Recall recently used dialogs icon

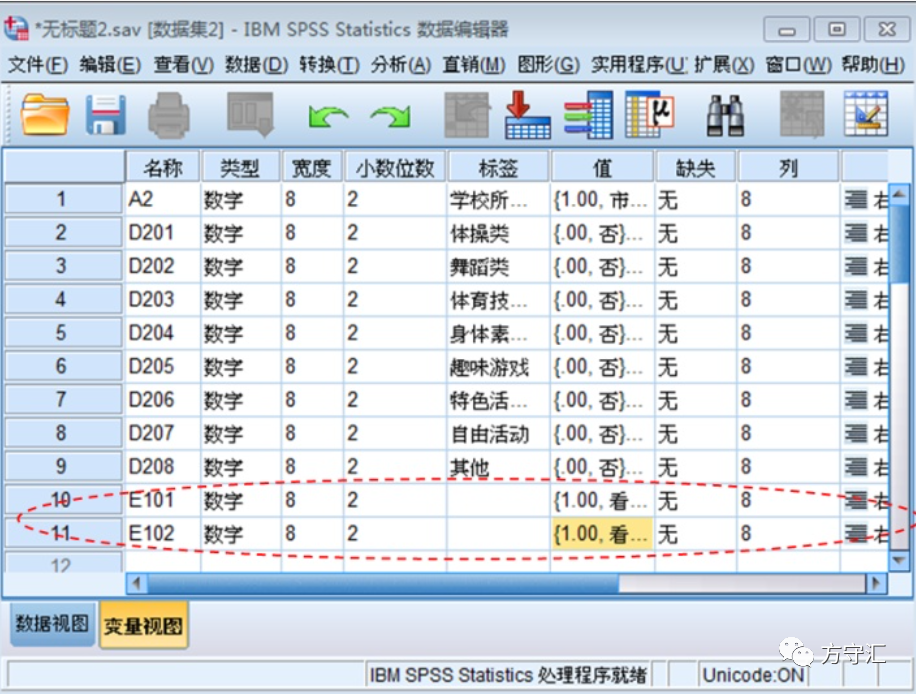[250, 114]
